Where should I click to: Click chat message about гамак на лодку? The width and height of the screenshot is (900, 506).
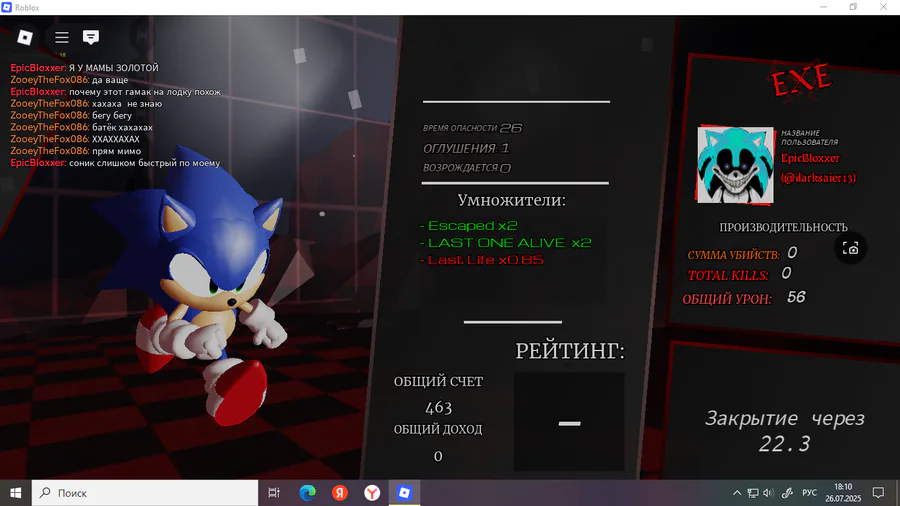115,92
